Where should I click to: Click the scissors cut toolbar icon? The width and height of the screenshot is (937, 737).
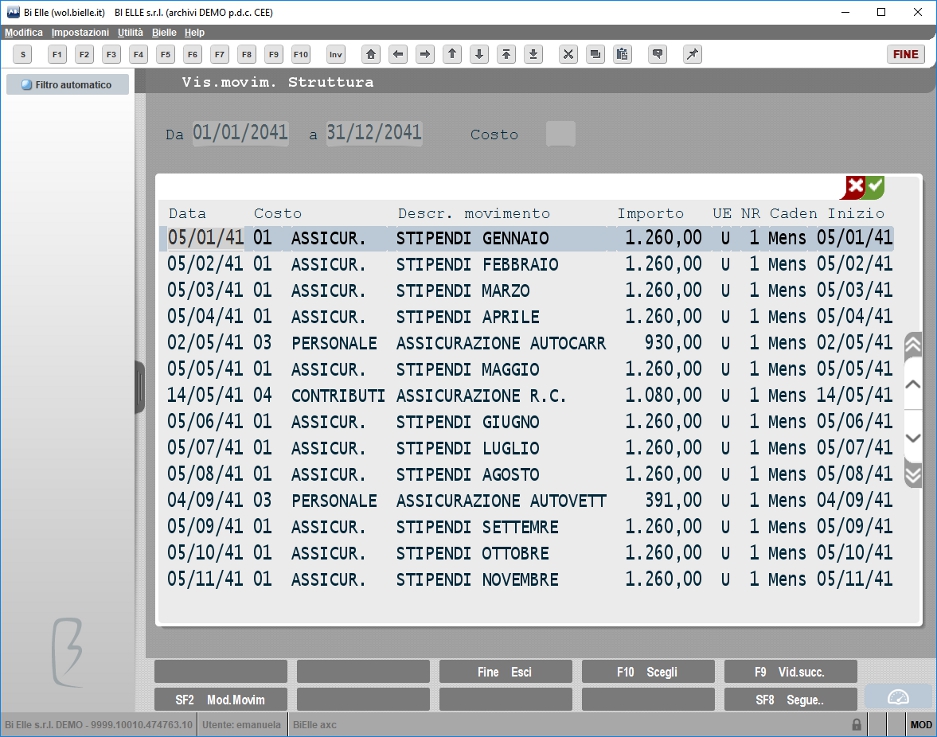[568, 54]
